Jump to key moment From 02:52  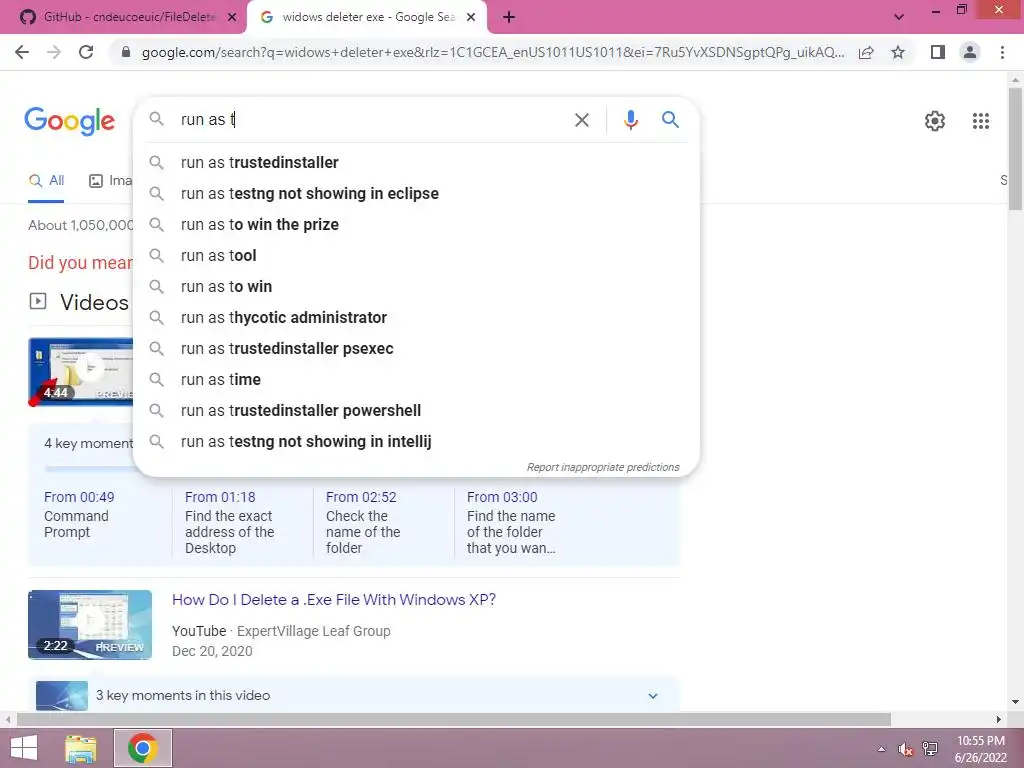pyautogui.click(x=361, y=497)
